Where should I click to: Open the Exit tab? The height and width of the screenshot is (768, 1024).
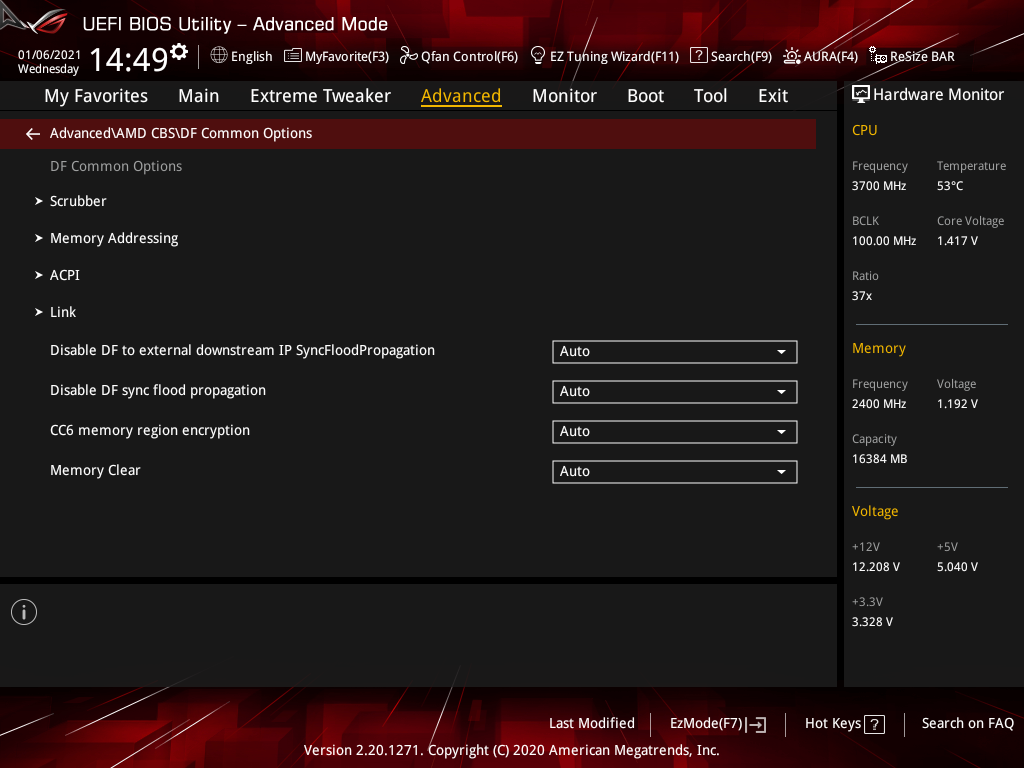click(x=773, y=96)
